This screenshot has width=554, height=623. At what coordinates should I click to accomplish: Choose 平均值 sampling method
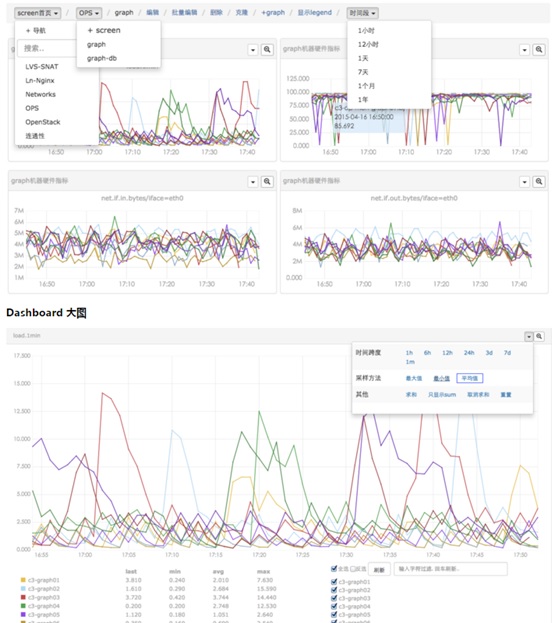click(x=470, y=378)
